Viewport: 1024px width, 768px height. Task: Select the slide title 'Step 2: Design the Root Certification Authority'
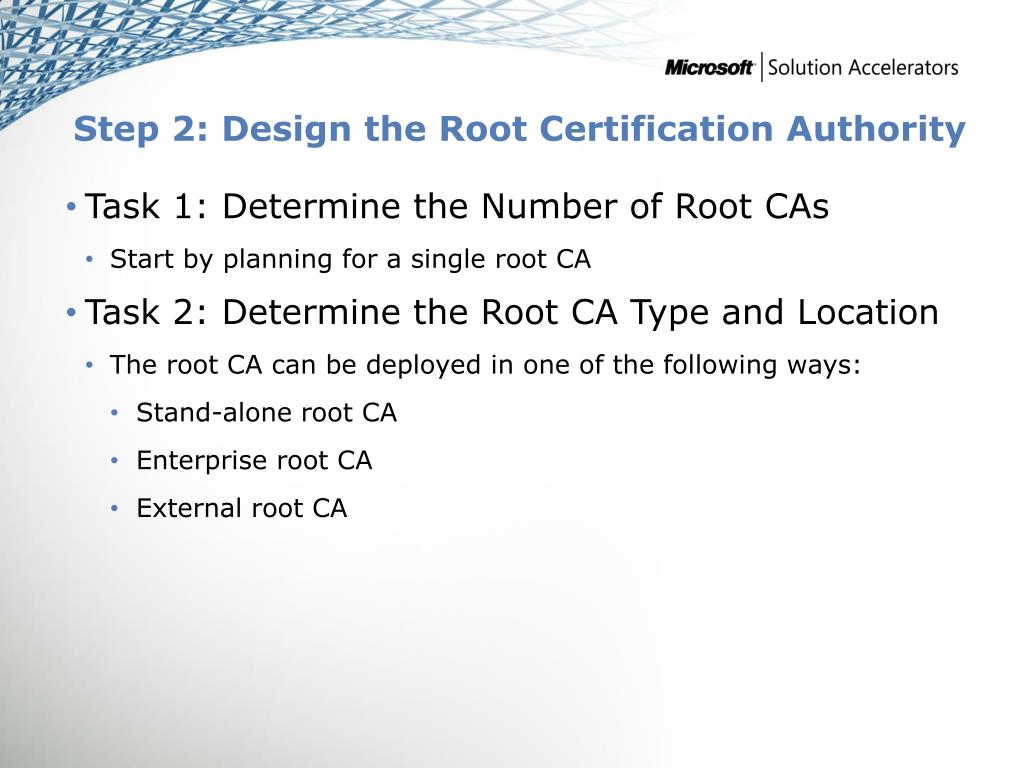coord(519,128)
